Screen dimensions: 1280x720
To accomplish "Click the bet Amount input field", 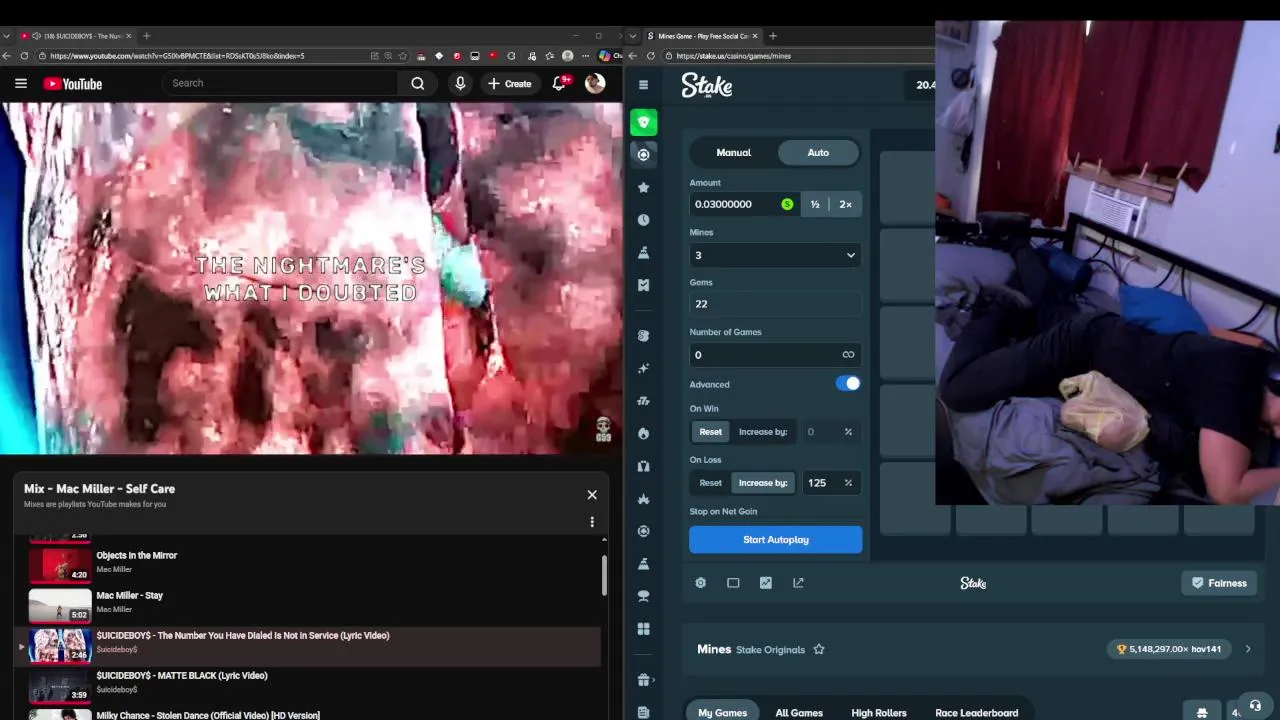I will point(745,204).
